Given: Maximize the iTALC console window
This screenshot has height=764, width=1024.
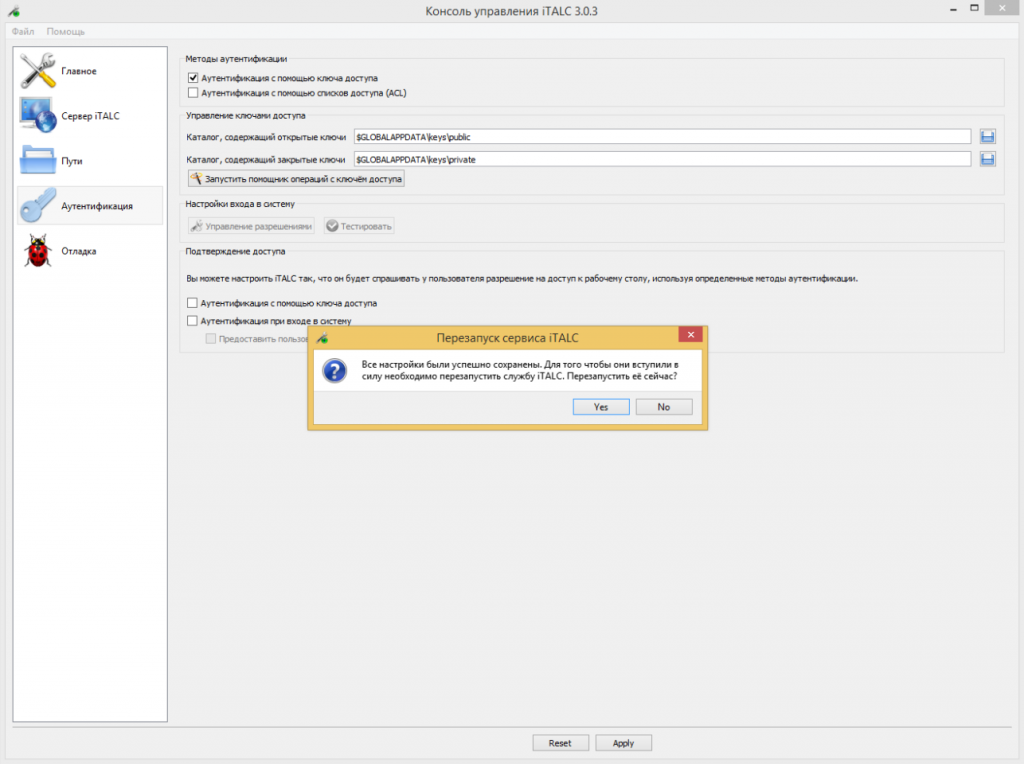Looking at the screenshot, I should pyautogui.click(x=974, y=8).
